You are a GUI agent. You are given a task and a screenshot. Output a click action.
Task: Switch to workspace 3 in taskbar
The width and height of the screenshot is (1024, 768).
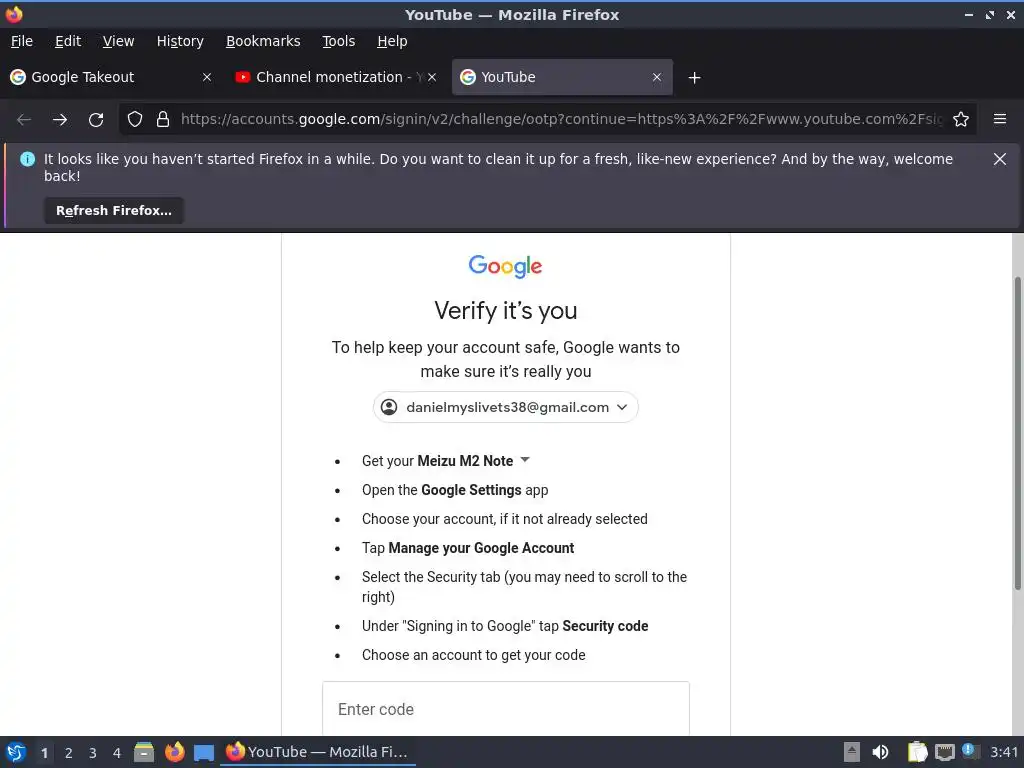point(93,752)
